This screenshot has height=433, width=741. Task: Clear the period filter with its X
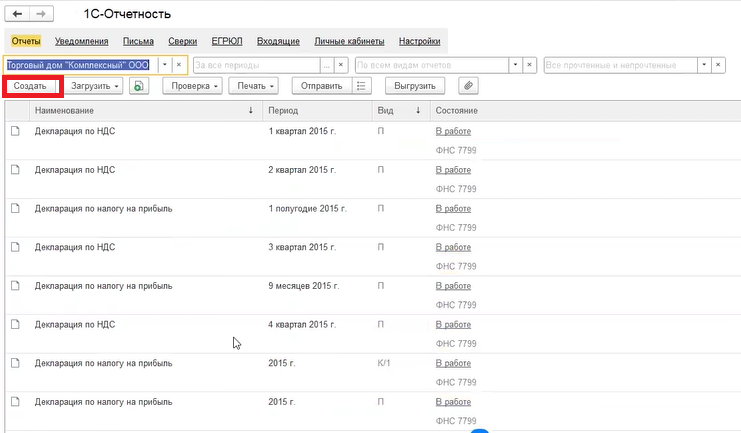[x=341, y=64]
